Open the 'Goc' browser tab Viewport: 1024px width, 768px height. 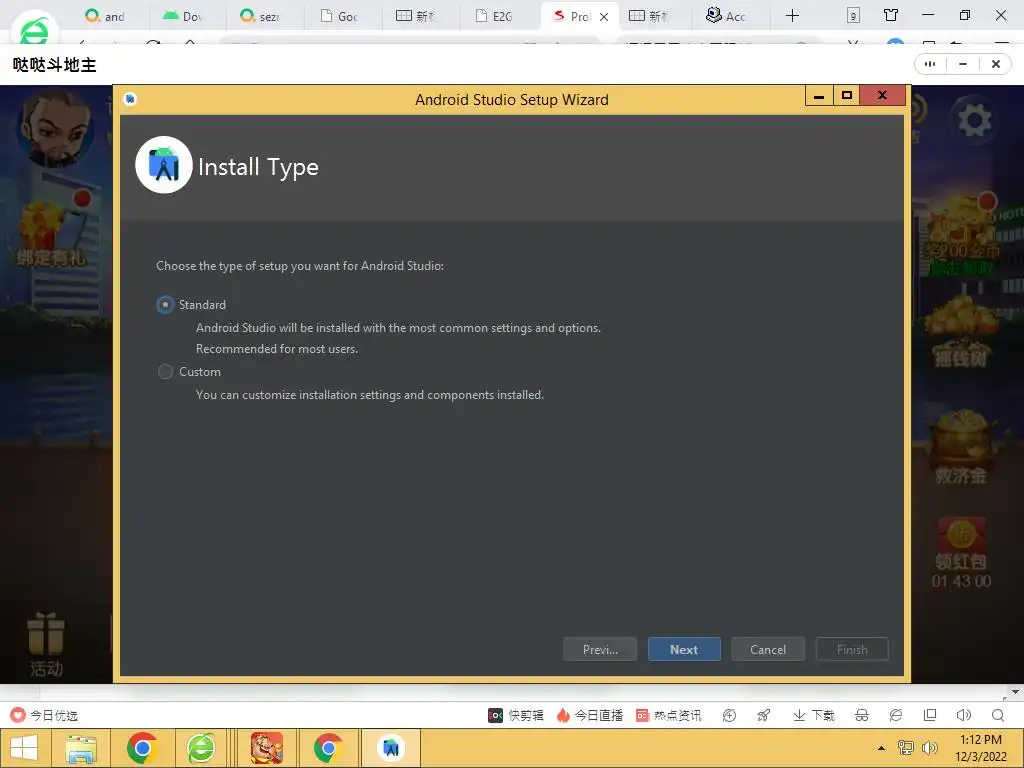pyautogui.click(x=339, y=16)
